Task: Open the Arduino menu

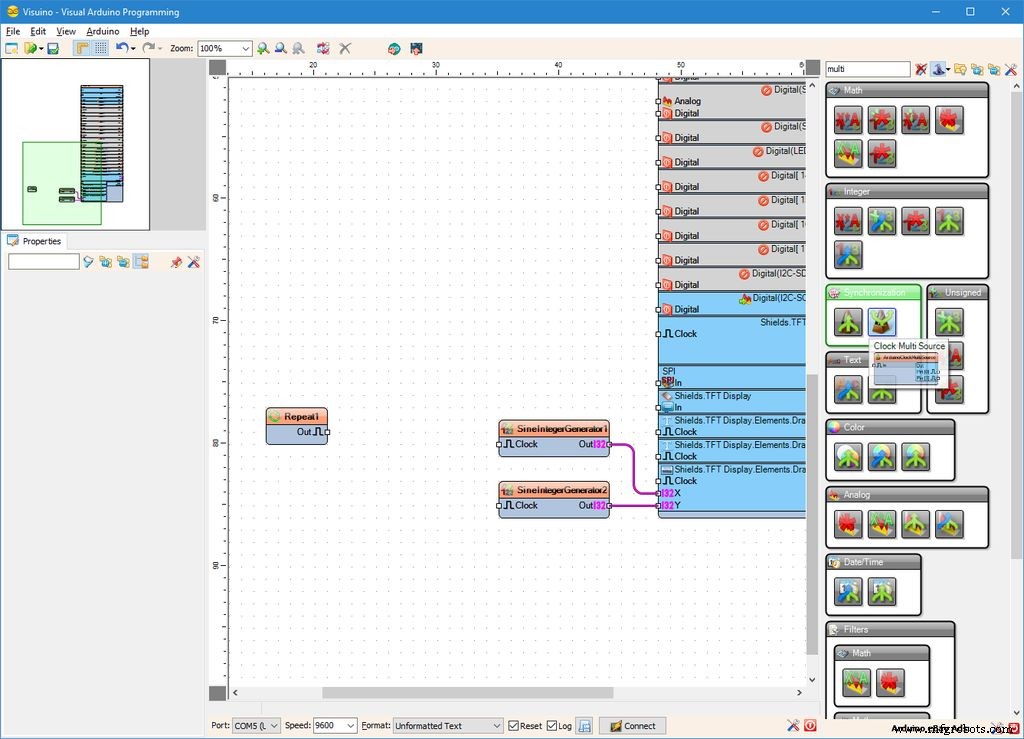Action: point(103,31)
